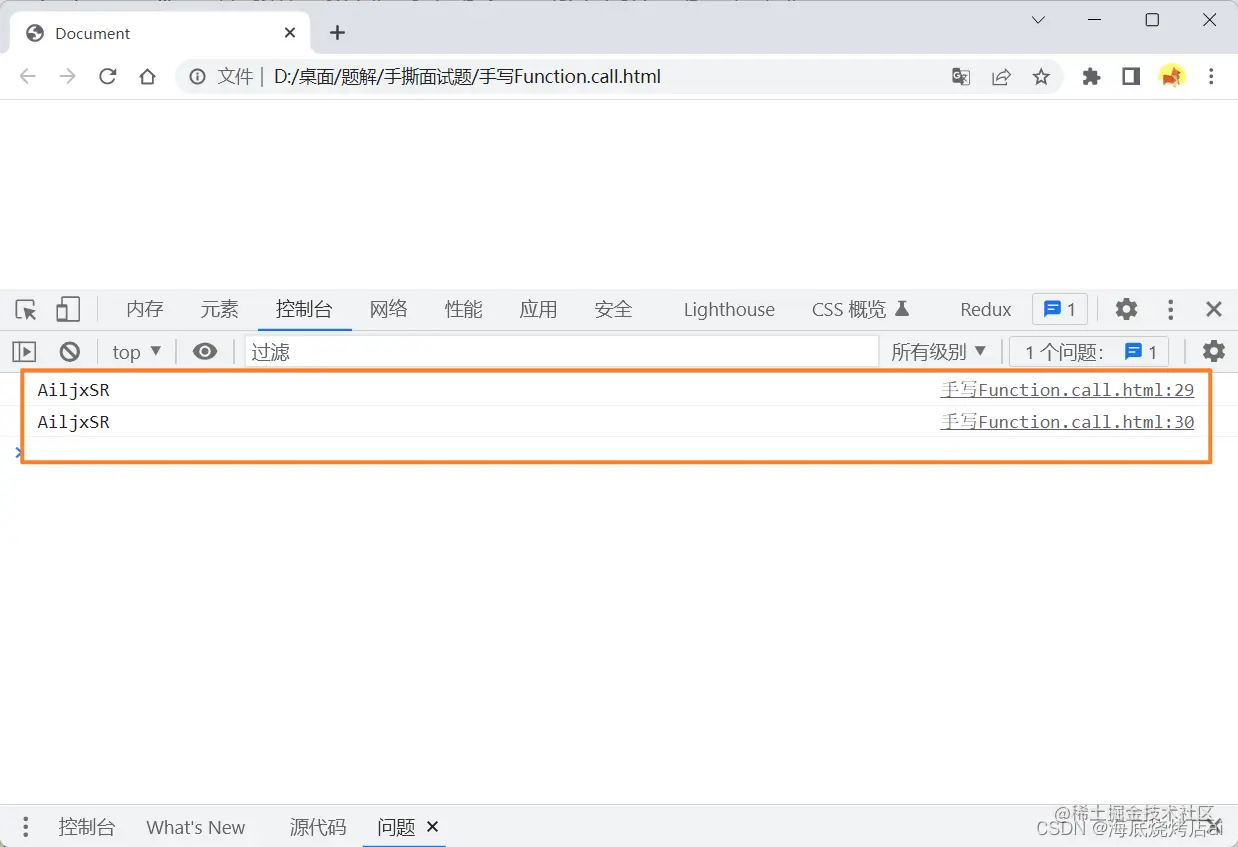Activate the inspect element picker
The width and height of the screenshot is (1238, 847).
click(x=27, y=310)
